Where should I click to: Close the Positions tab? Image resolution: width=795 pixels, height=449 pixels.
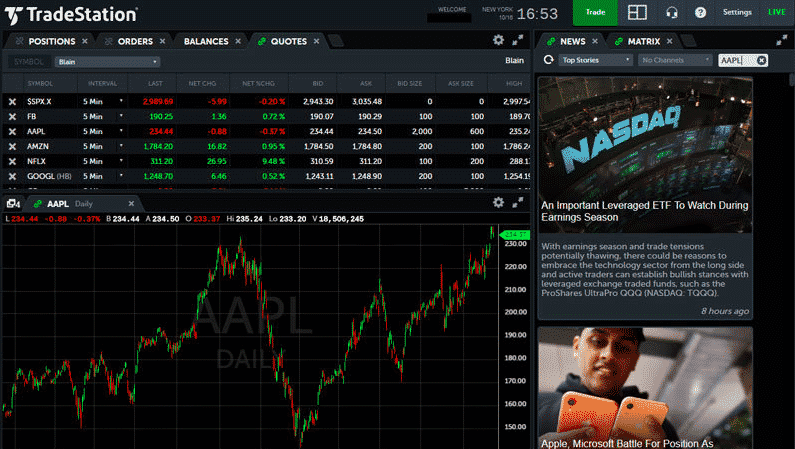pos(85,41)
